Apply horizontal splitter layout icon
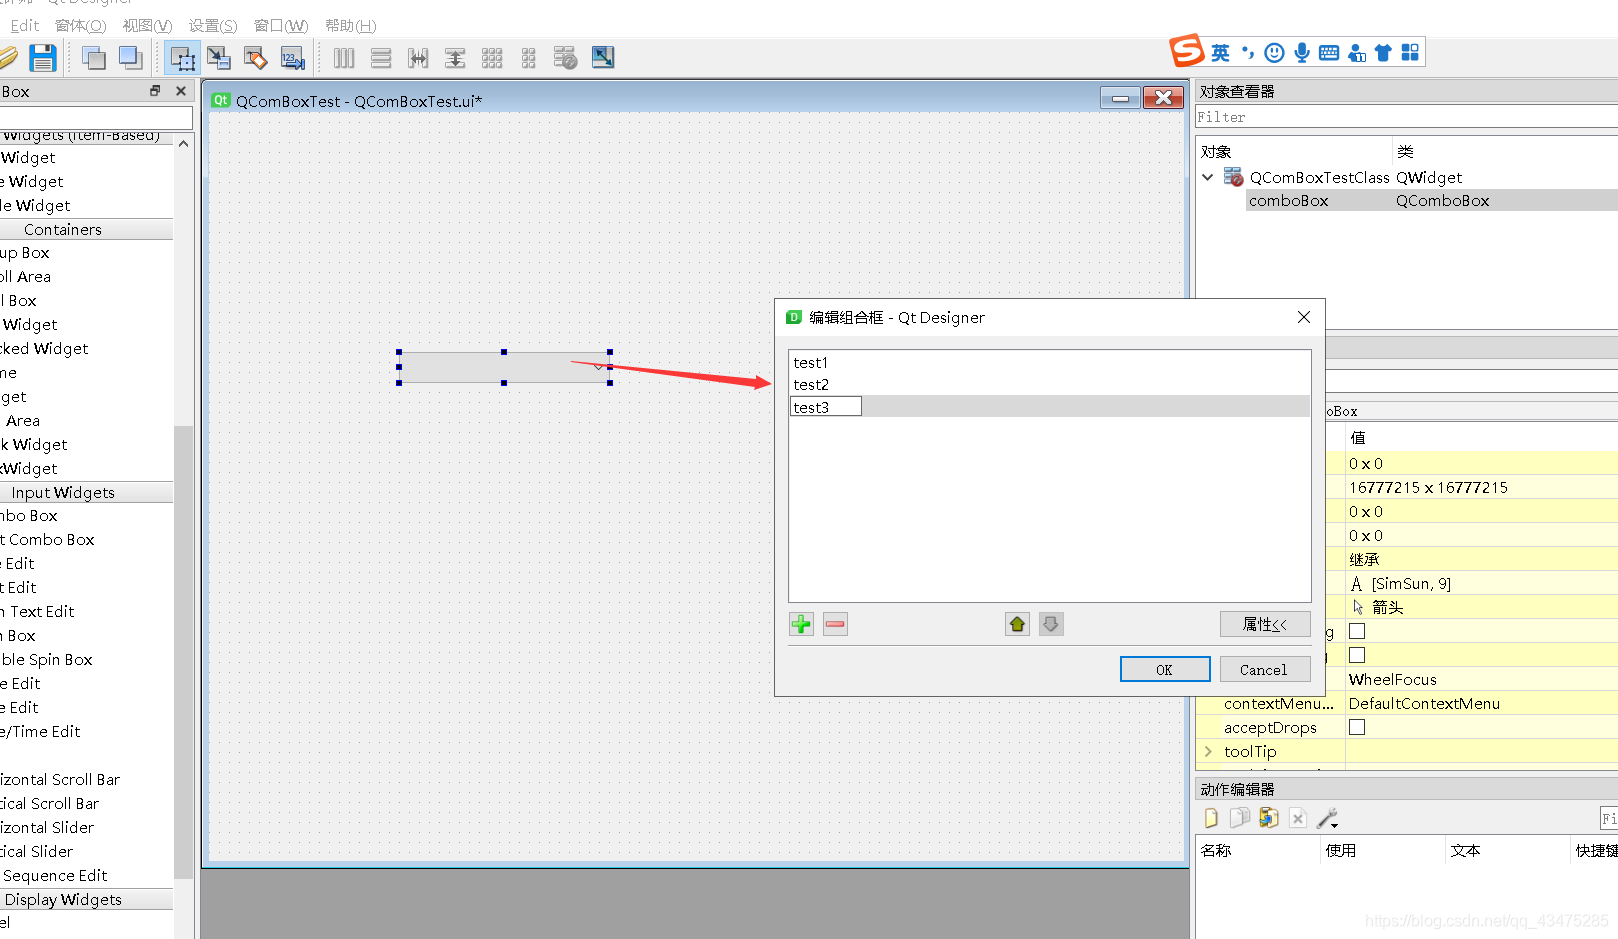The height and width of the screenshot is (939, 1618). (x=418, y=58)
